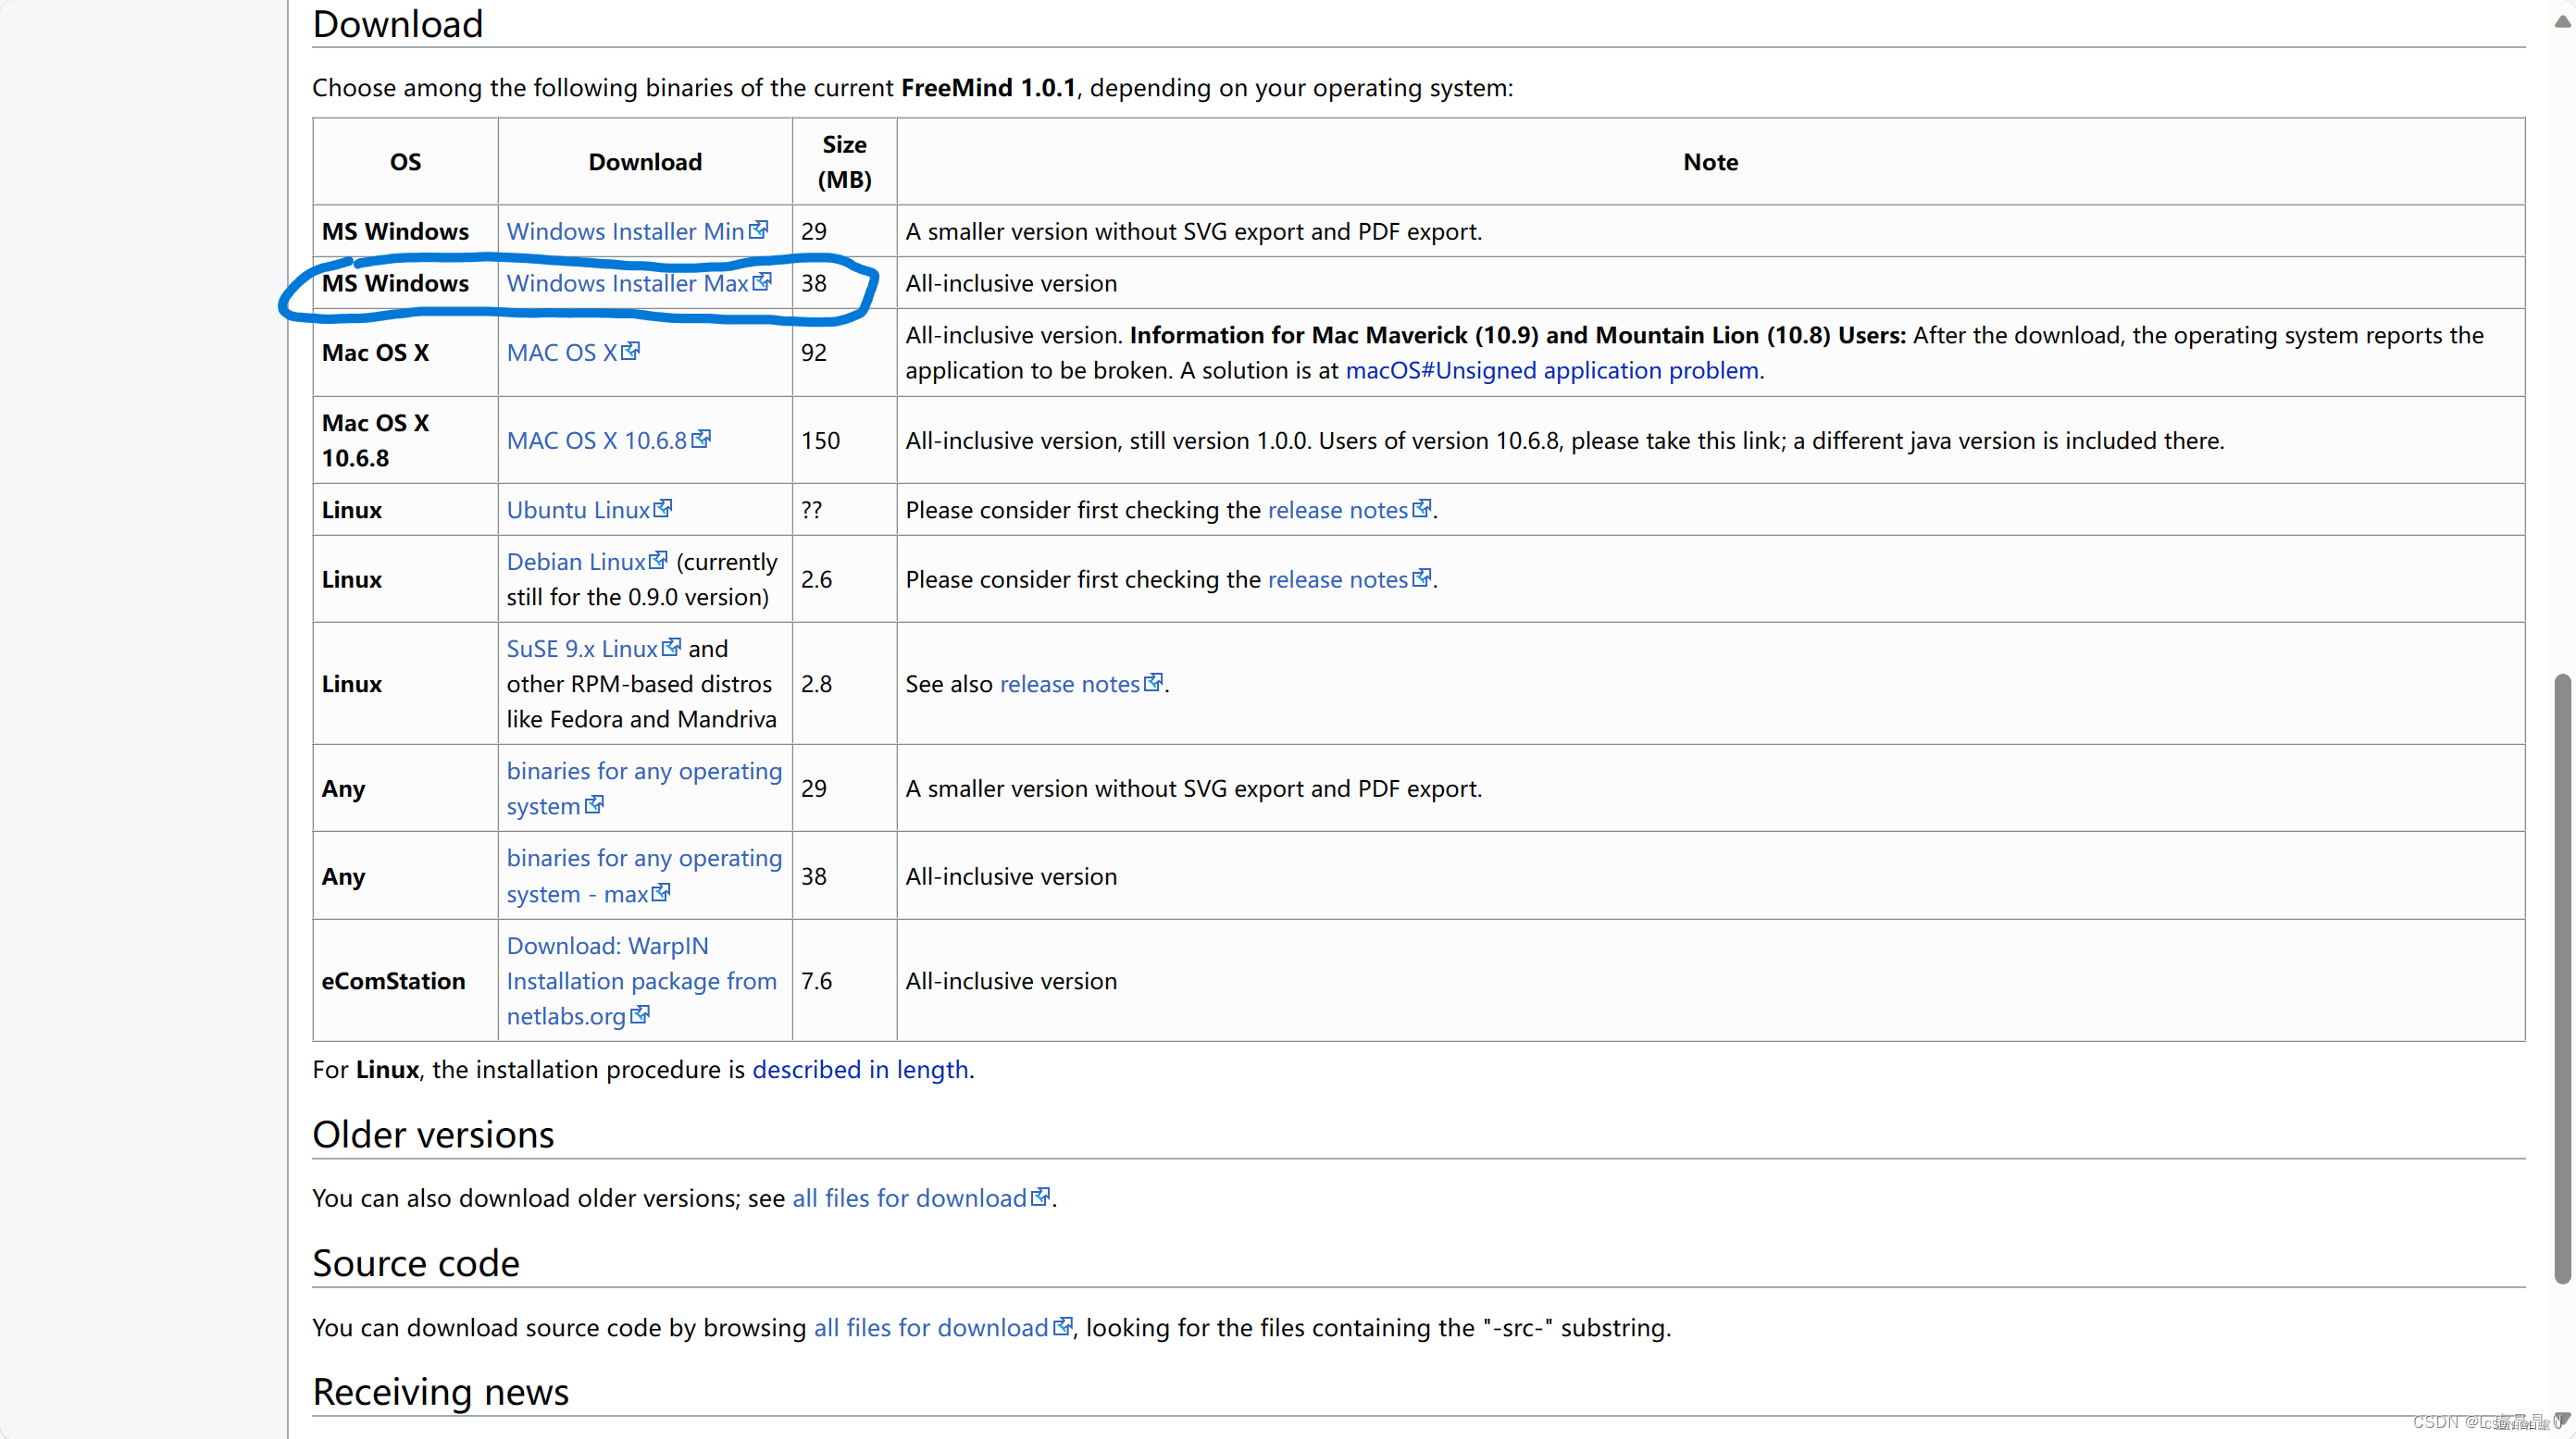Click external-link icon next to Ubuntu Linux
The image size is (2576, 1439).
(x=663, y=509)
